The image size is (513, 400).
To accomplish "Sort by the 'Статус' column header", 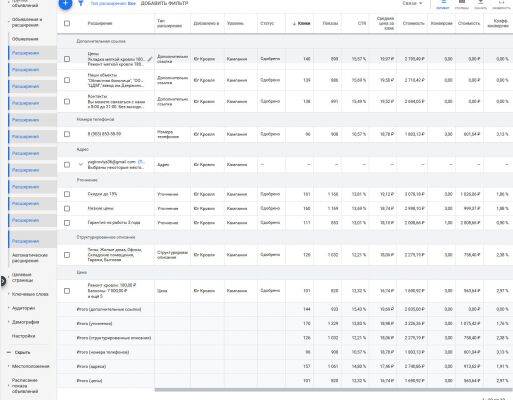I will click(267, 23).
